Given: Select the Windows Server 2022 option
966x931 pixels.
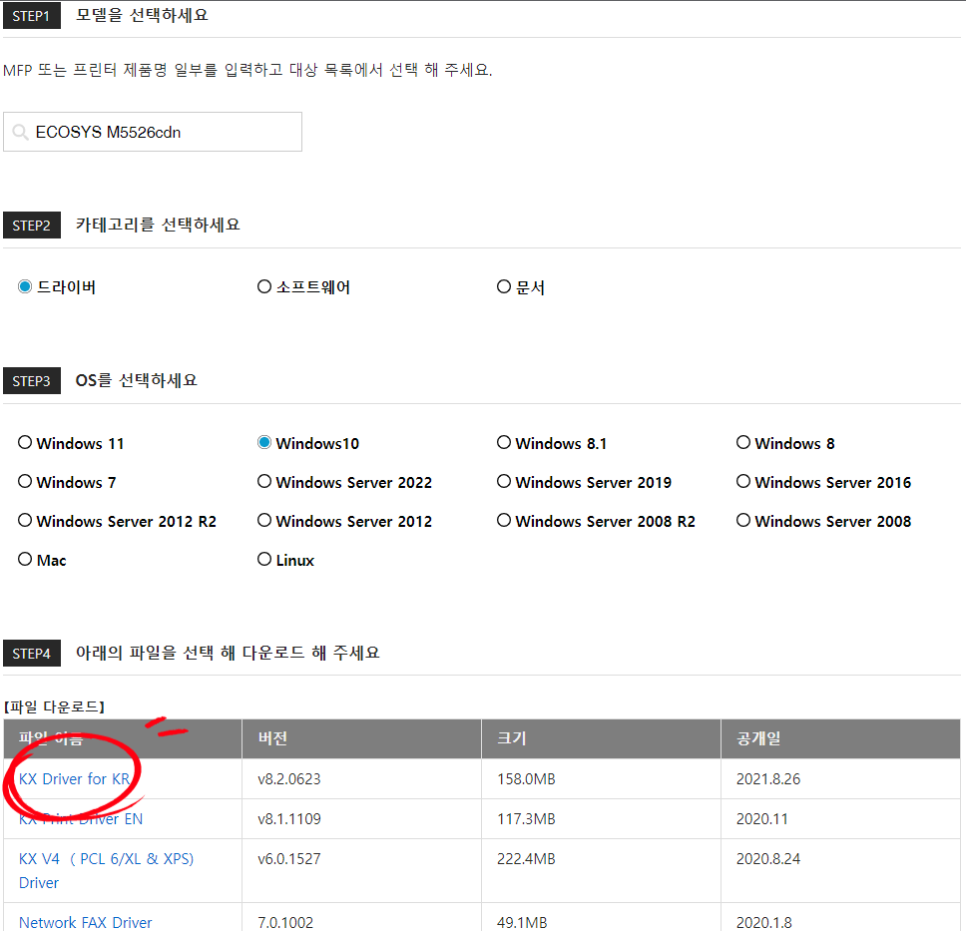Looking at the screenshot, I should (x=264, y=481).
